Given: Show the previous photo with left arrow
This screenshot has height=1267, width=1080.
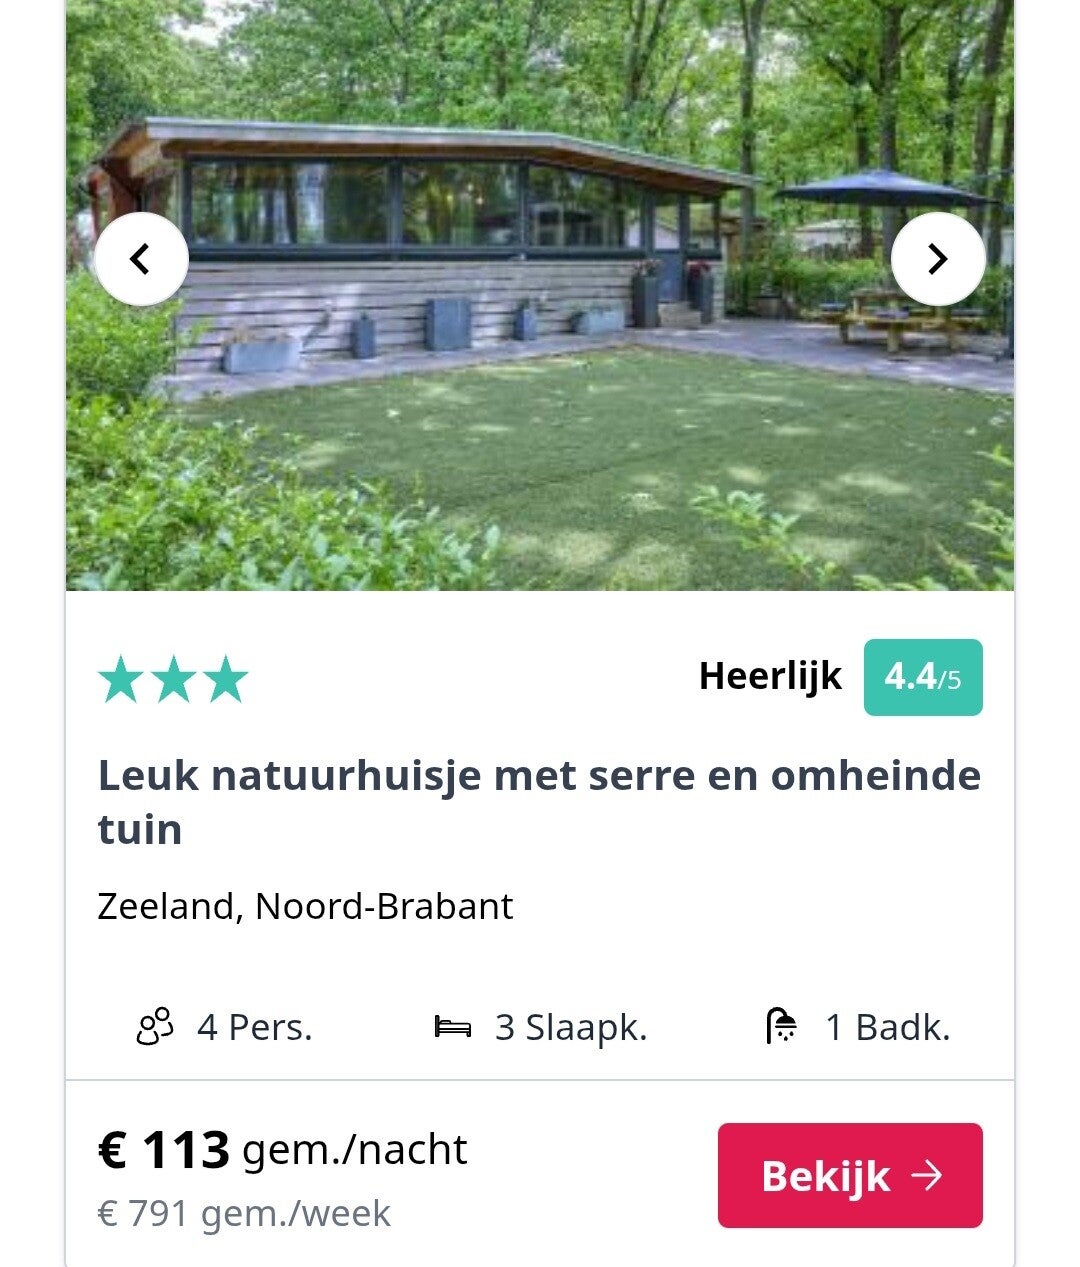Looking at the screenshot, I should [x=141, y=259].
